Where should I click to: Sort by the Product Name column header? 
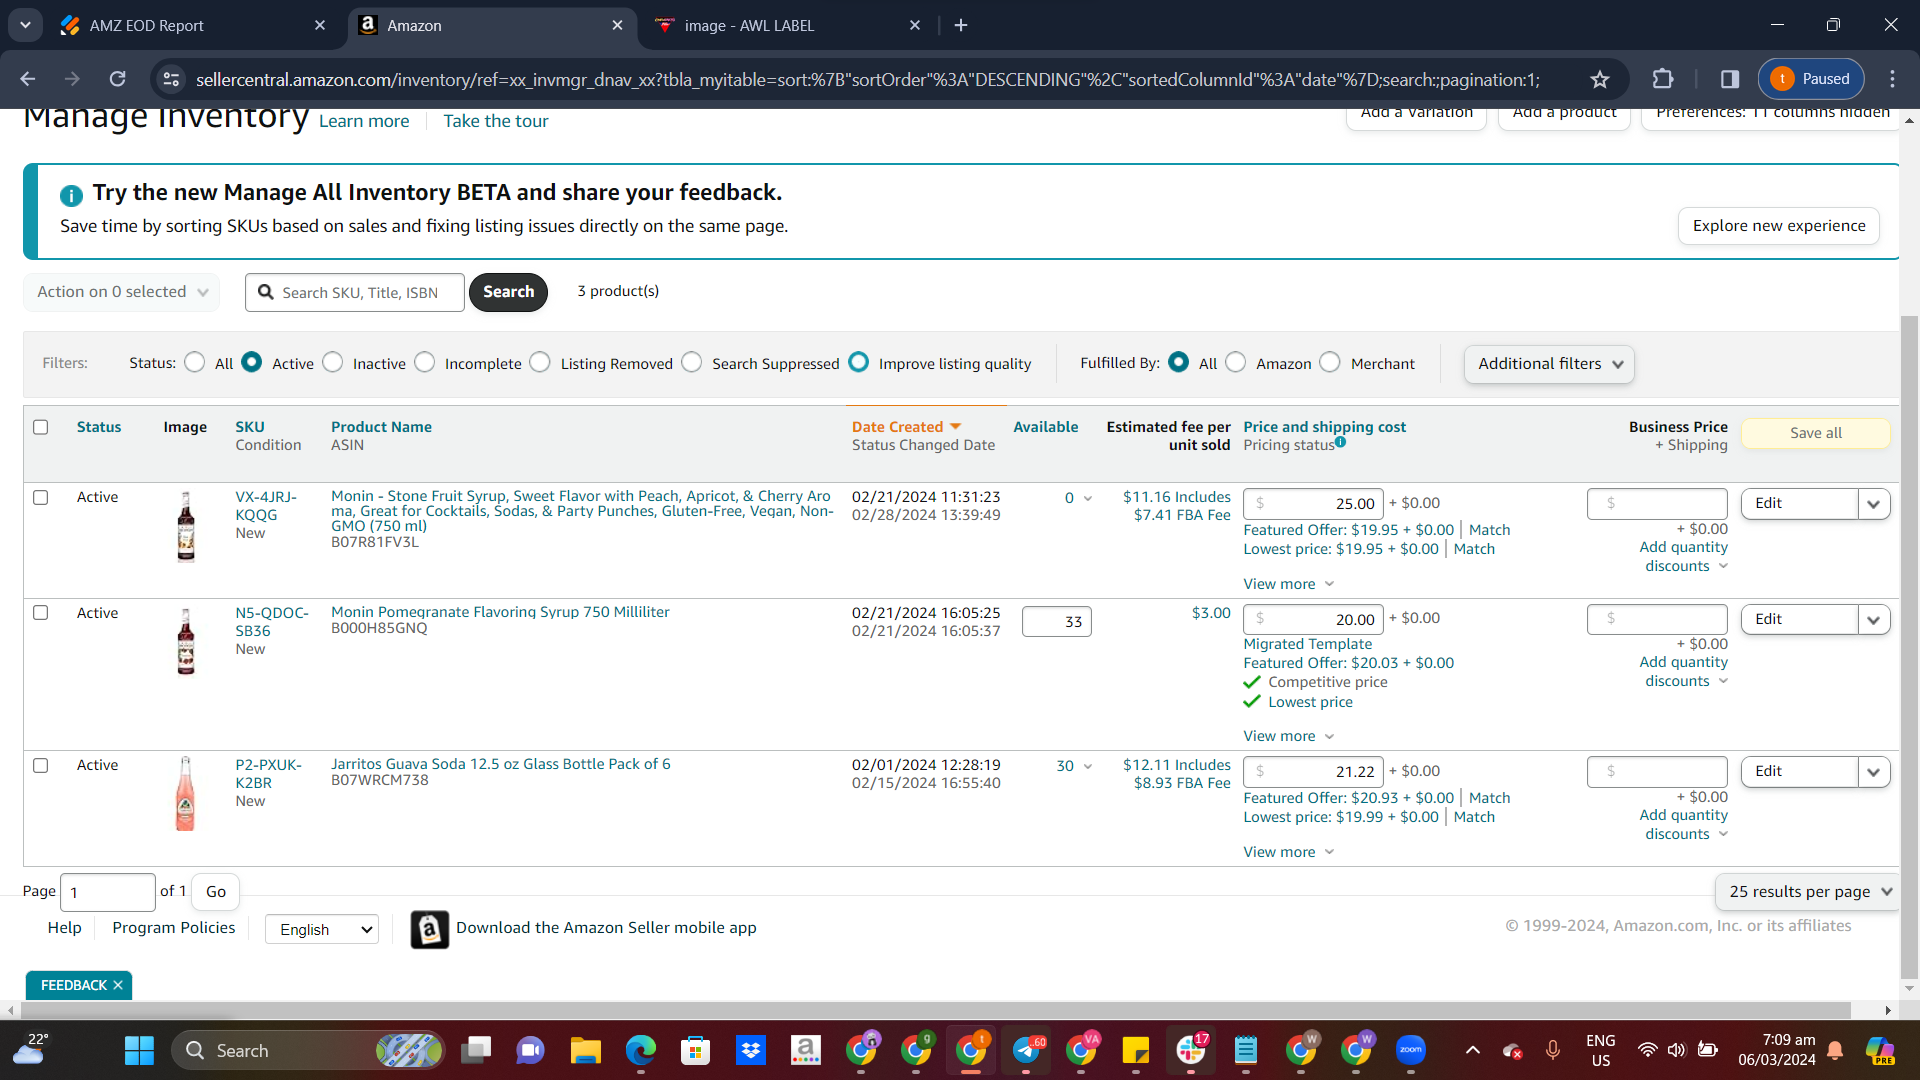pyautogui.click(x=381, y=427)
